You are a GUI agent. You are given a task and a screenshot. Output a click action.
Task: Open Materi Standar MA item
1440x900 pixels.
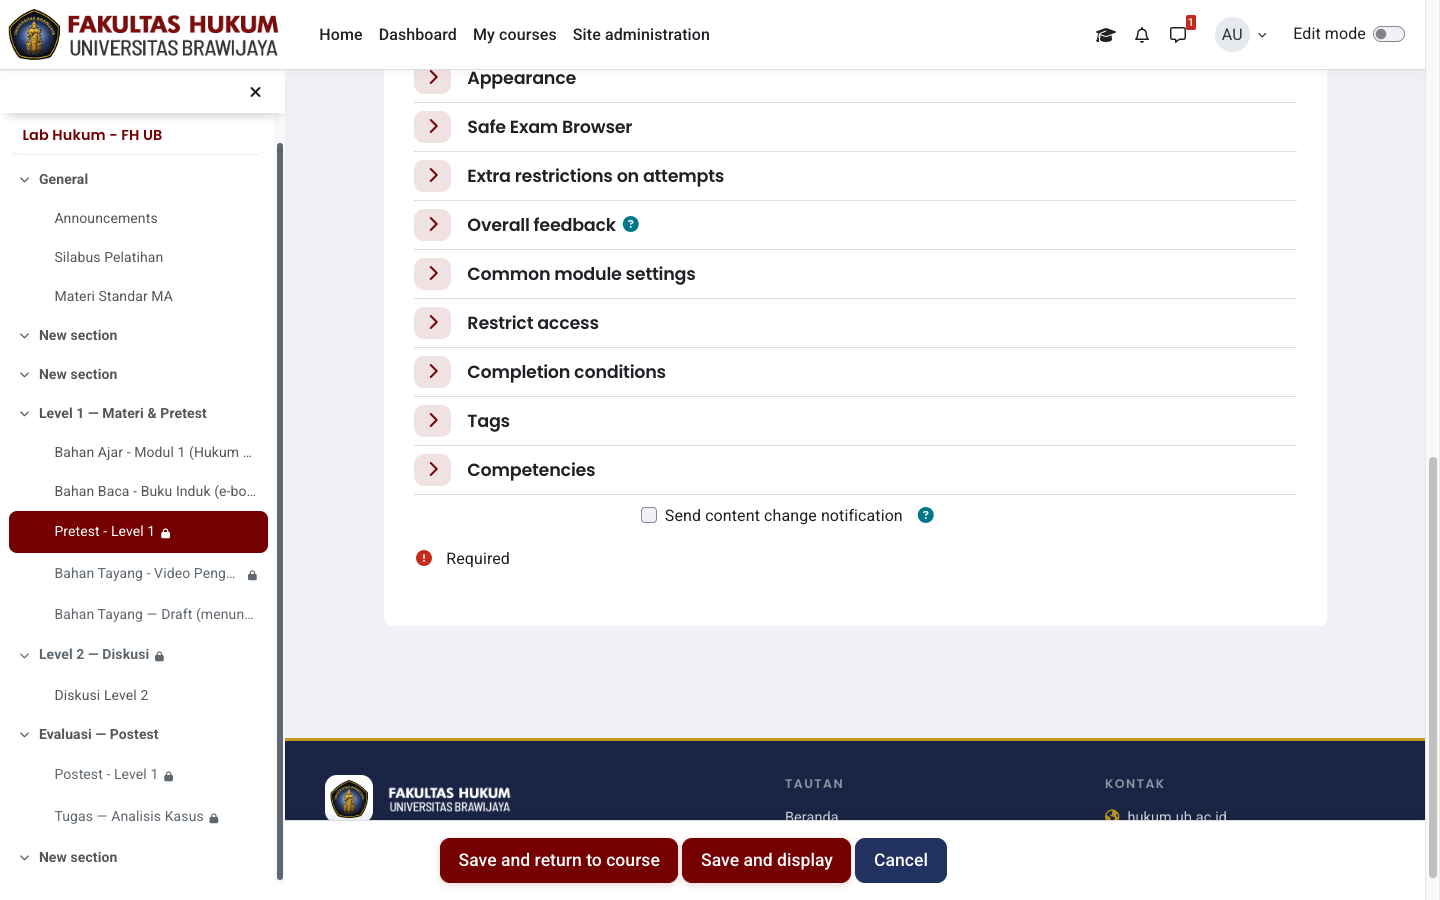pos(114,296)
